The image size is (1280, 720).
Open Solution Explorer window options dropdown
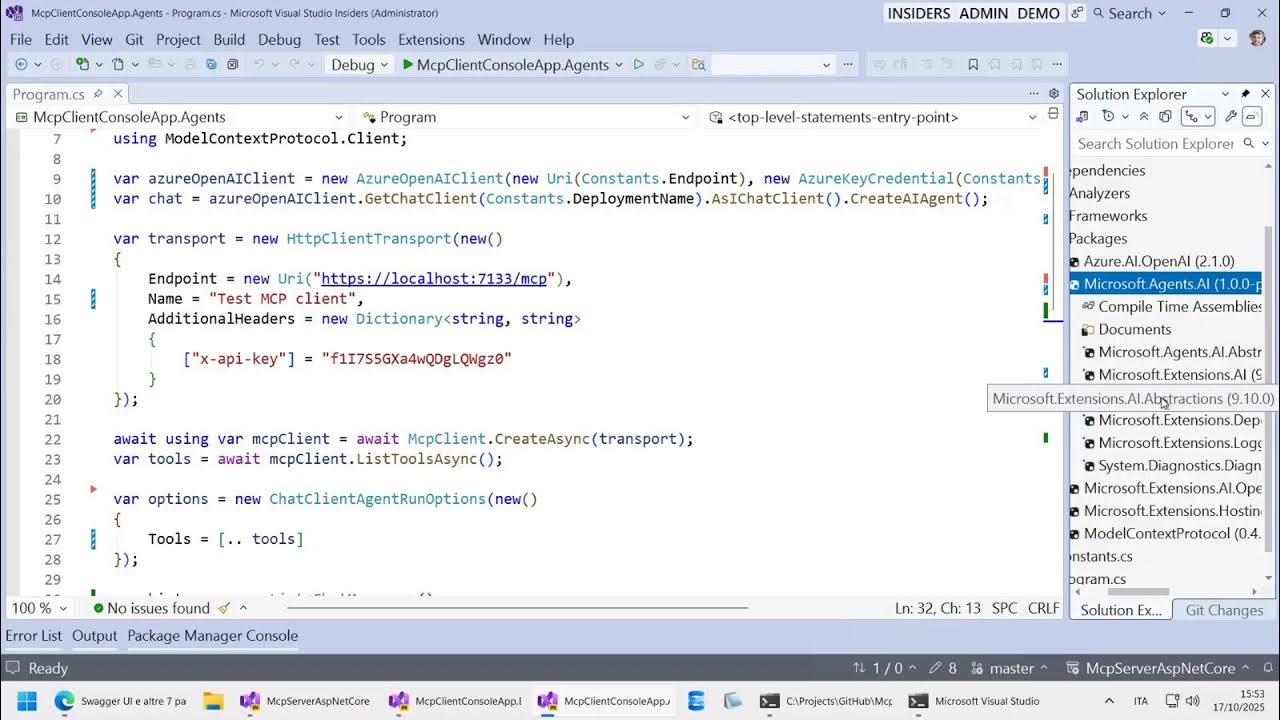[x=1225, y=94]
